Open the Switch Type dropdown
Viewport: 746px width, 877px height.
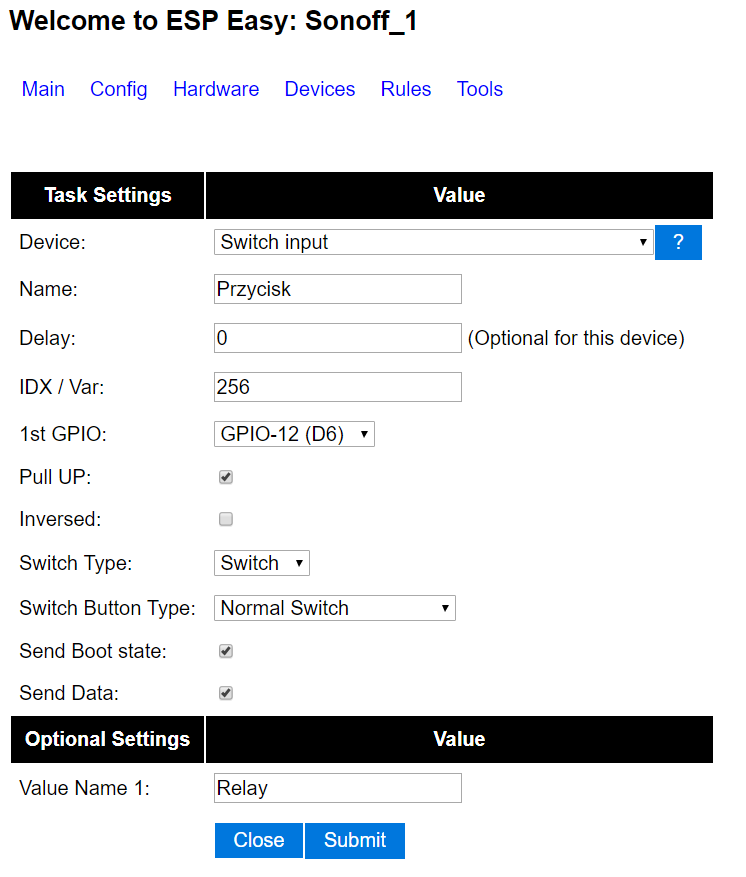pos(262,563)
